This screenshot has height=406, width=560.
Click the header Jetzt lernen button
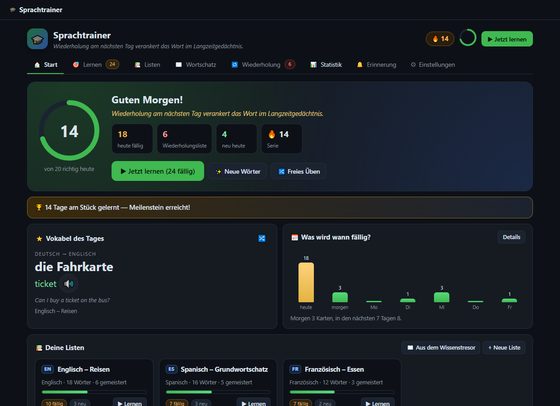tap(507, 39)
